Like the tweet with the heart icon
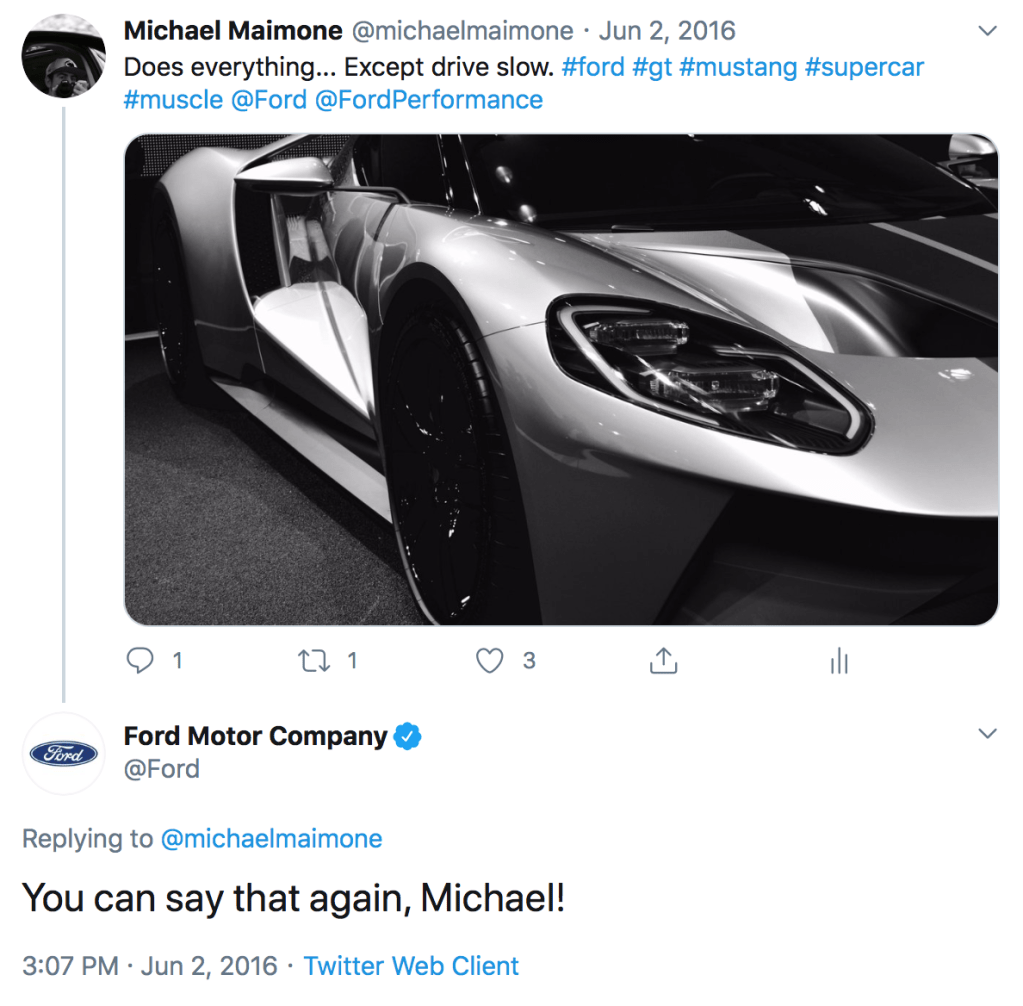 (489, 660)
